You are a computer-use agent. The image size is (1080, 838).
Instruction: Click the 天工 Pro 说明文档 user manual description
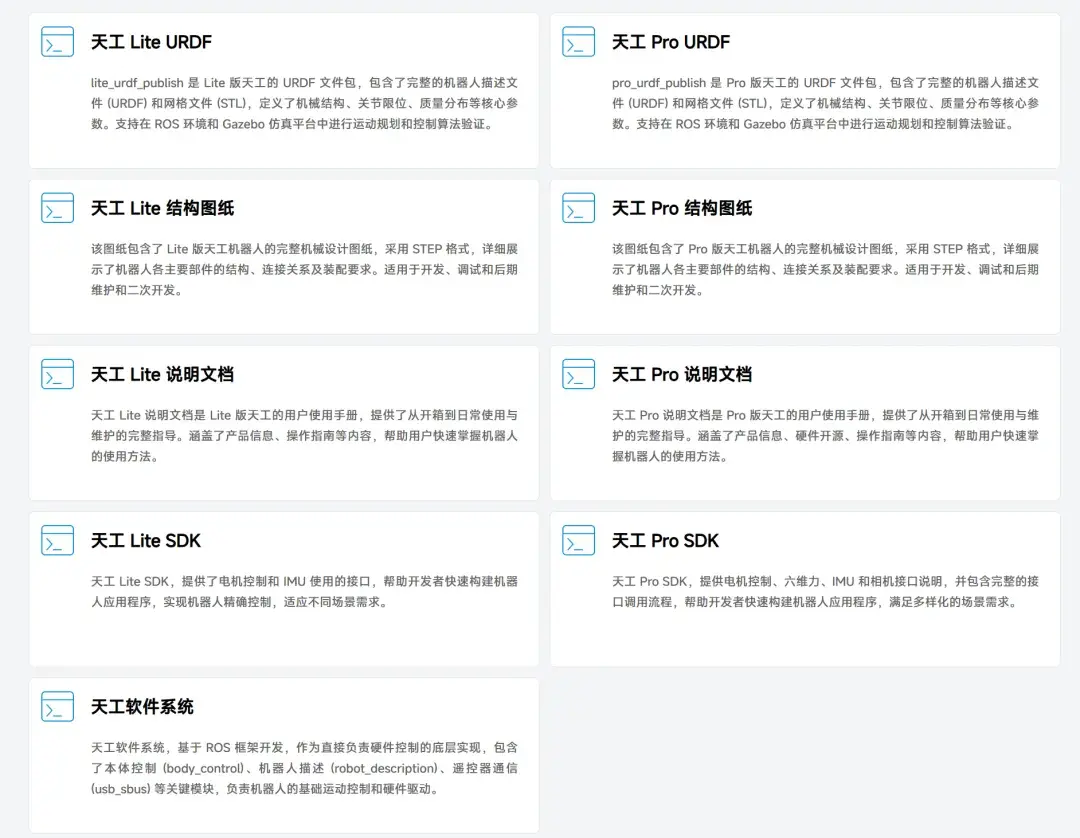tap(825, 436)
